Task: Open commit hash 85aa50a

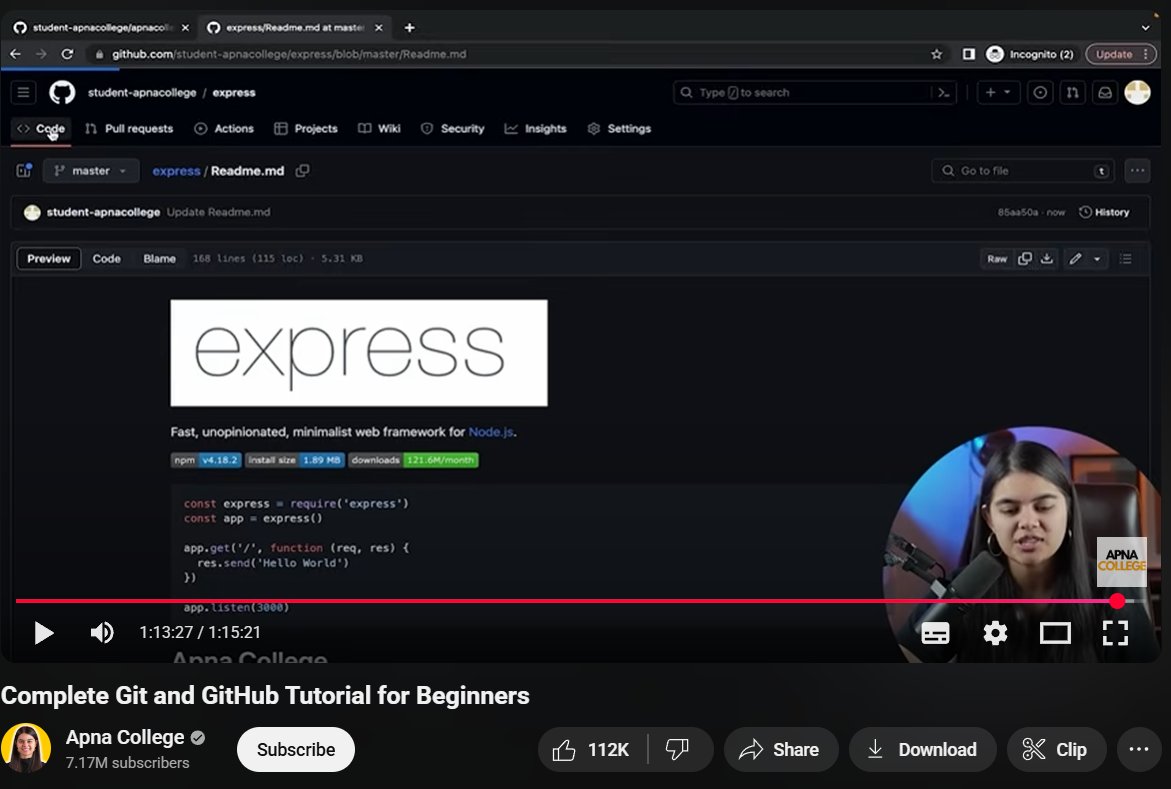Action: click(1018, 212)
